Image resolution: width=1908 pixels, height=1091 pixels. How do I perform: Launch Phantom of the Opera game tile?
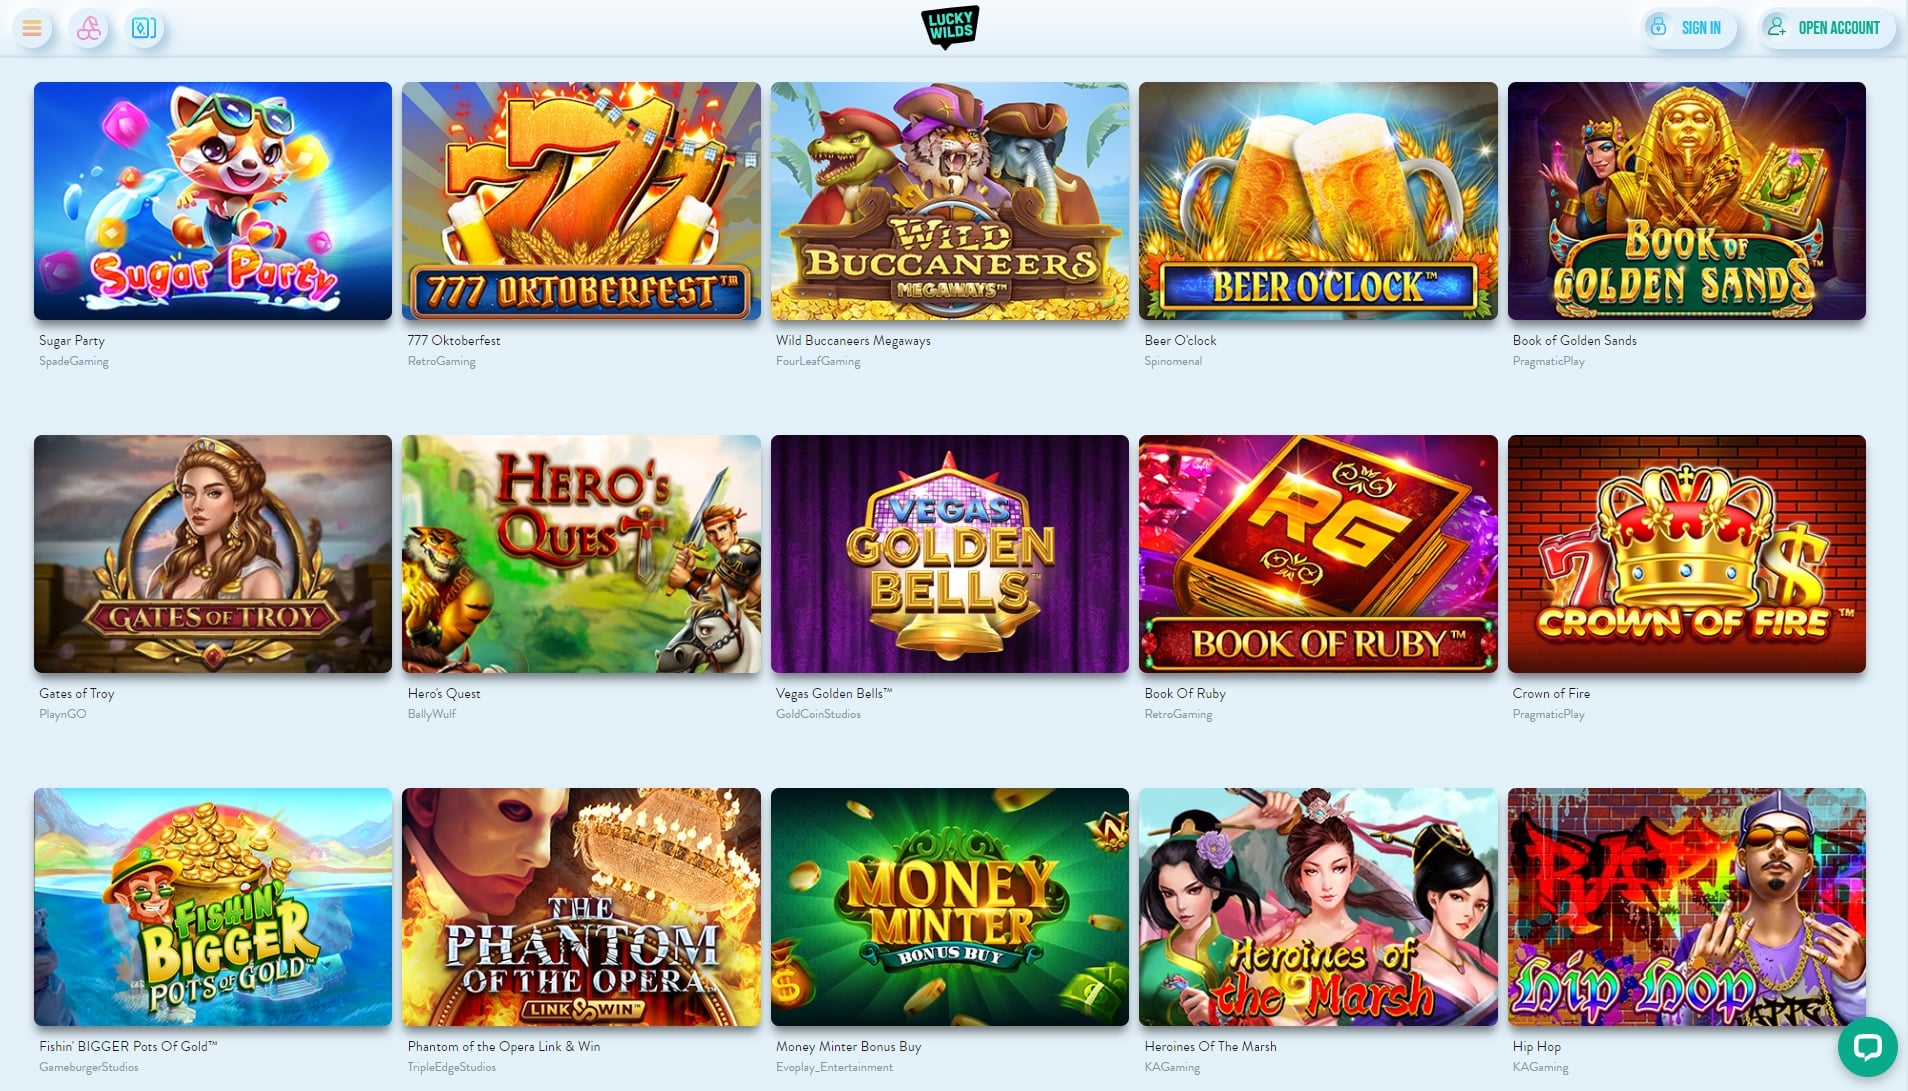[581, 907]
